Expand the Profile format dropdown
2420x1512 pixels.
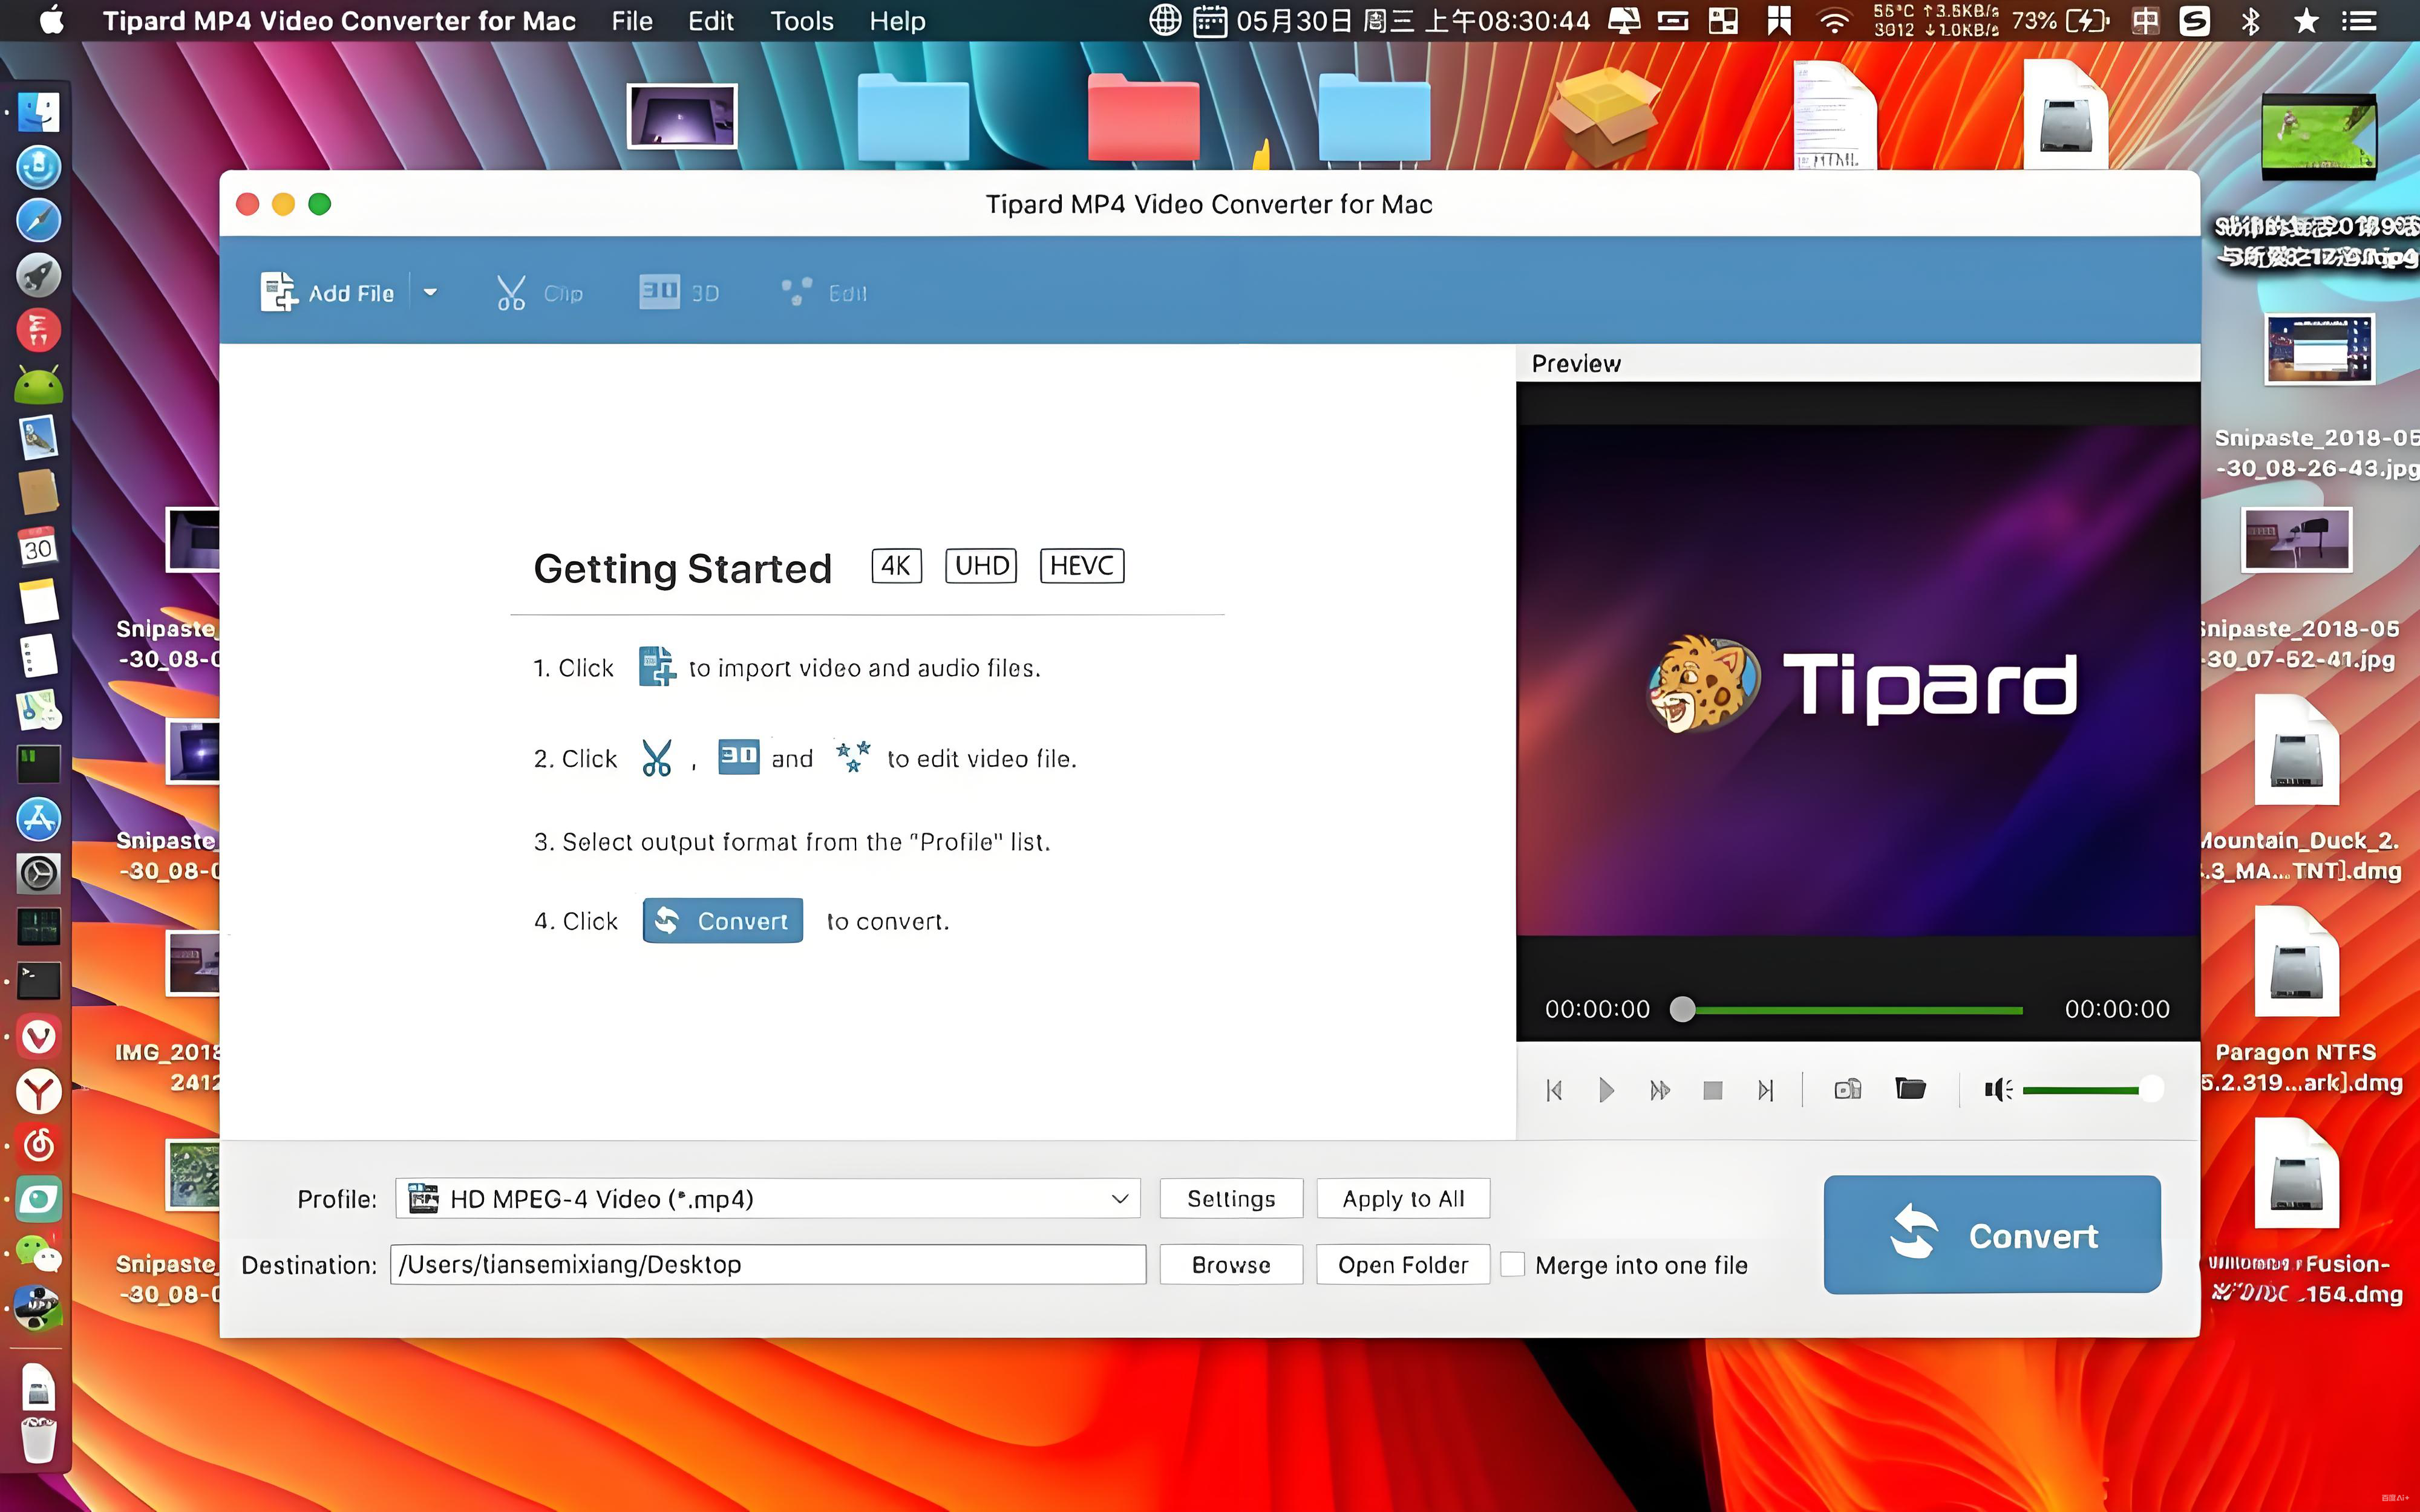pyautogui.click(x=1120, y=1198)
